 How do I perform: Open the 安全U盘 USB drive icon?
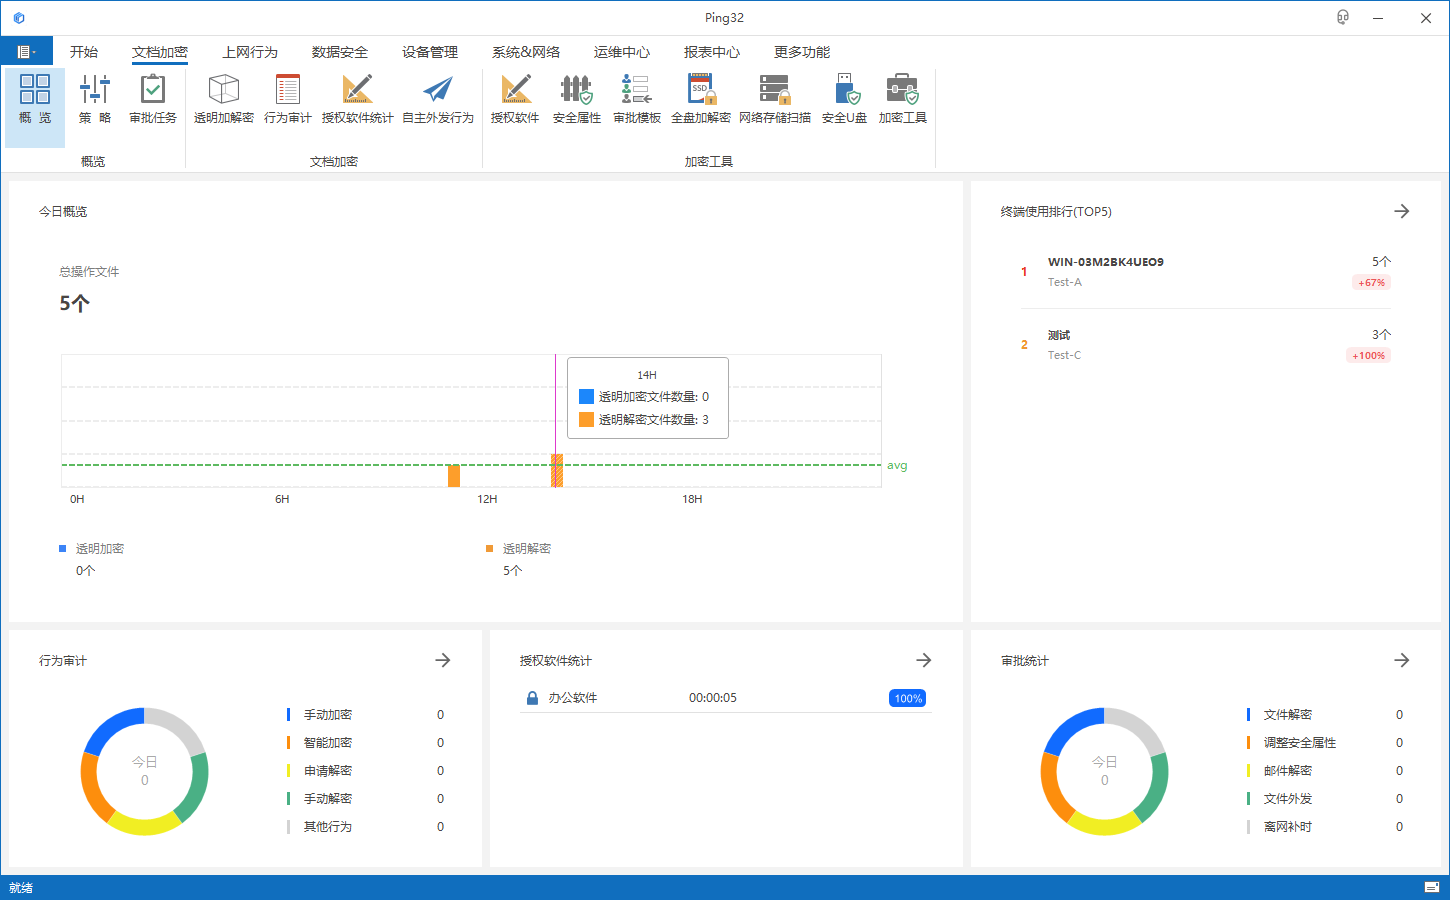844,98
